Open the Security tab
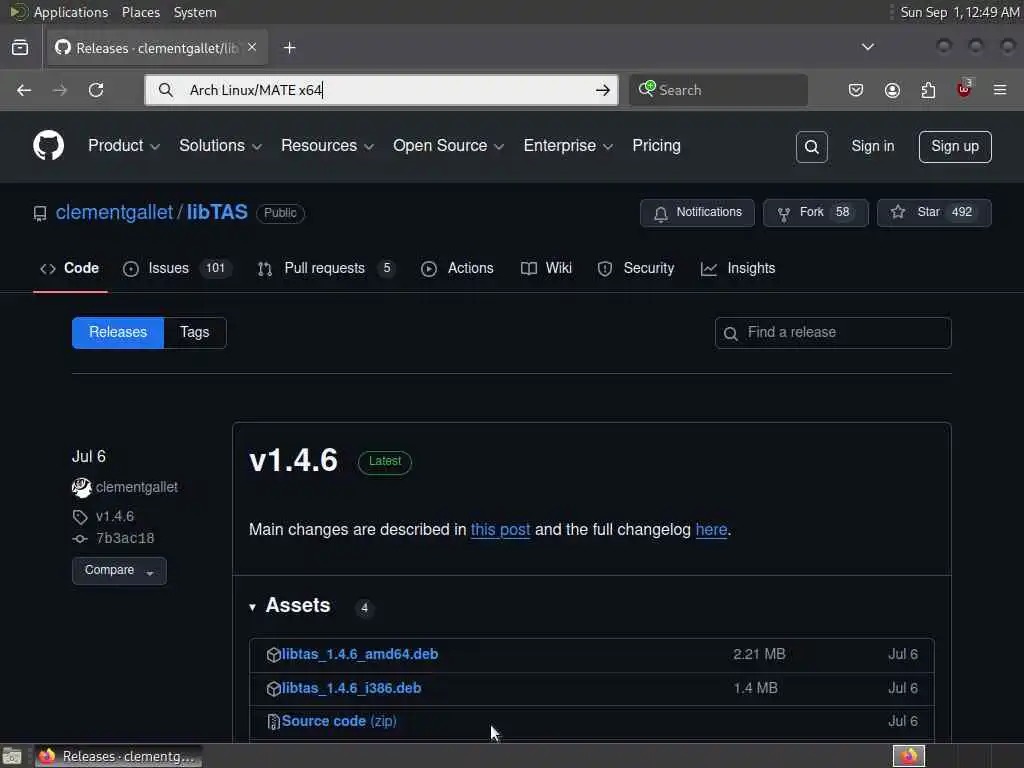This screenshot has height=768, width=1024. point(635,268)
